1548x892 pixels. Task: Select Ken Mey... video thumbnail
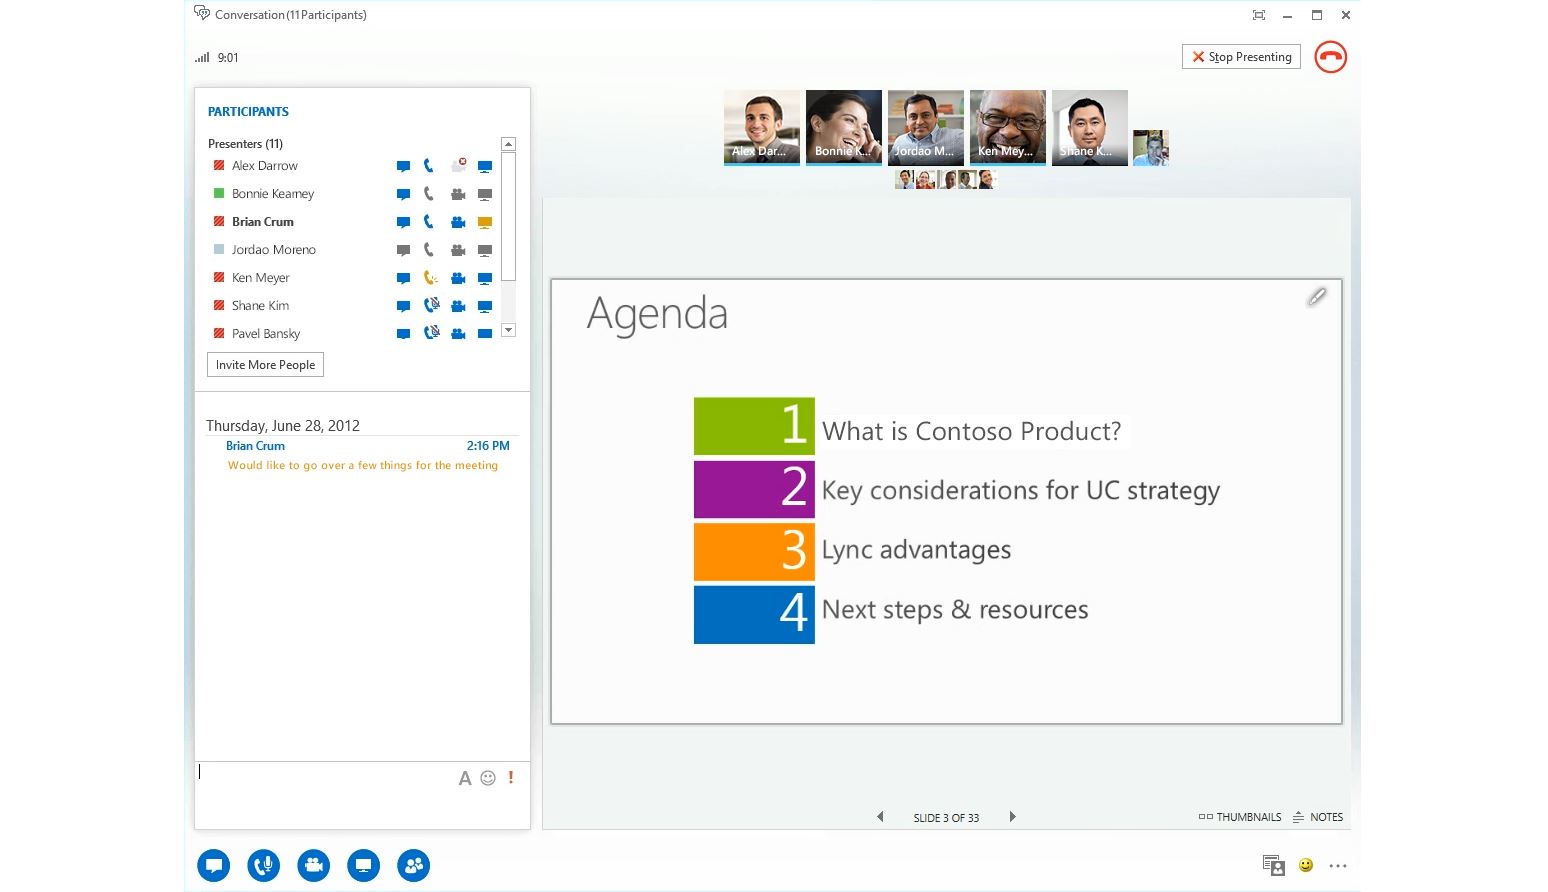pyautogui.click(x=1008, y=127)
